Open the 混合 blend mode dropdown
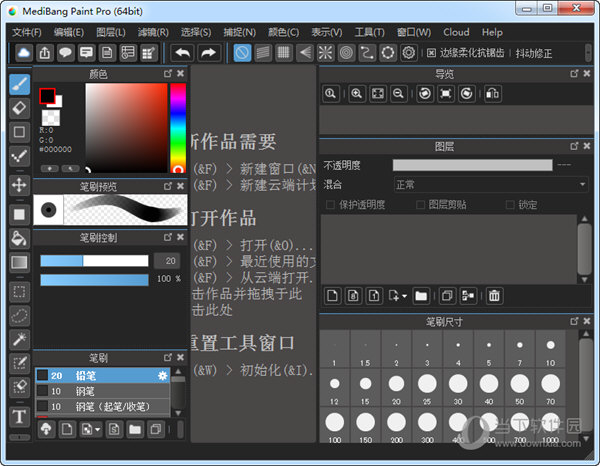 click(x=491, y=184)
